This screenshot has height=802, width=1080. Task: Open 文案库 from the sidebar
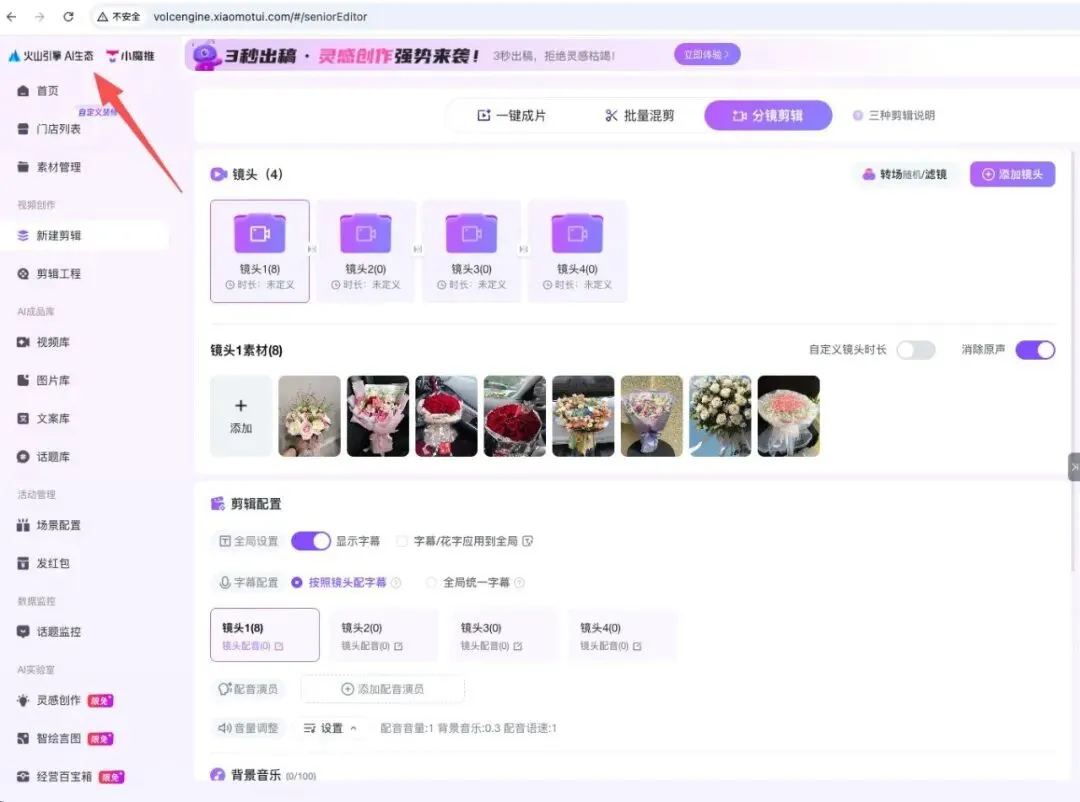tap(47, 418)
